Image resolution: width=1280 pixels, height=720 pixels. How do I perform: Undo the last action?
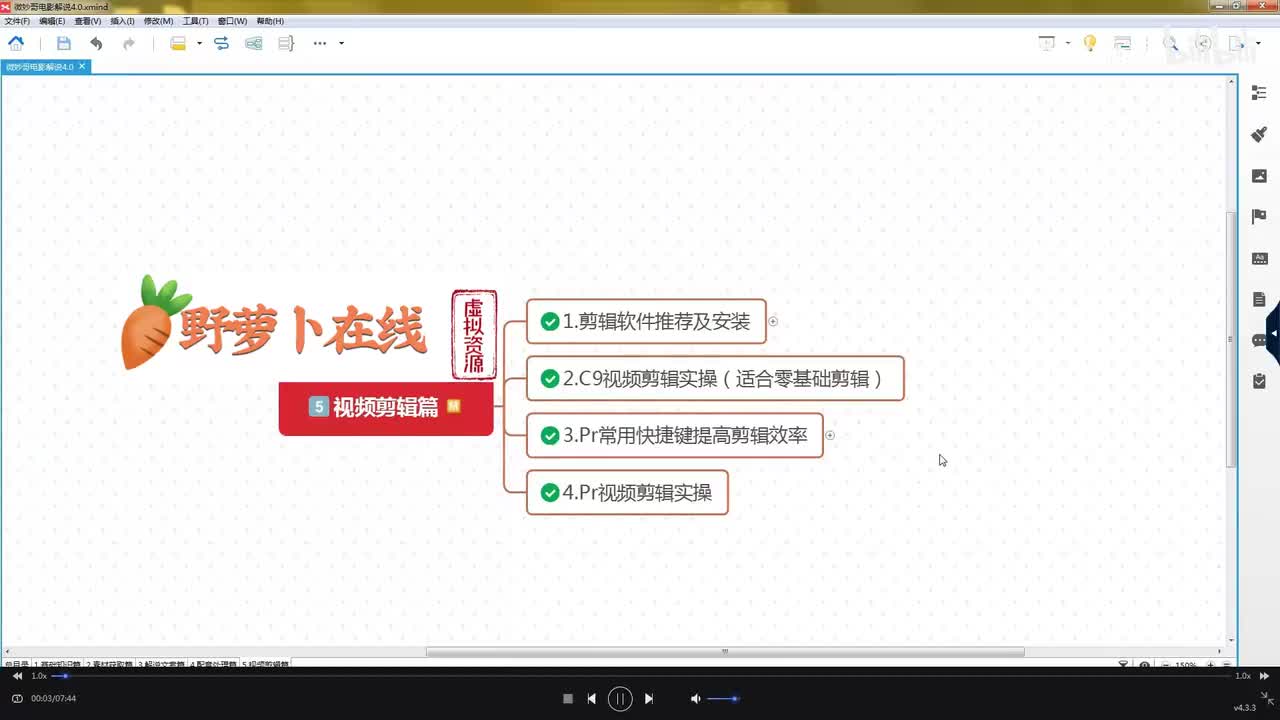(x=96, y=43)
